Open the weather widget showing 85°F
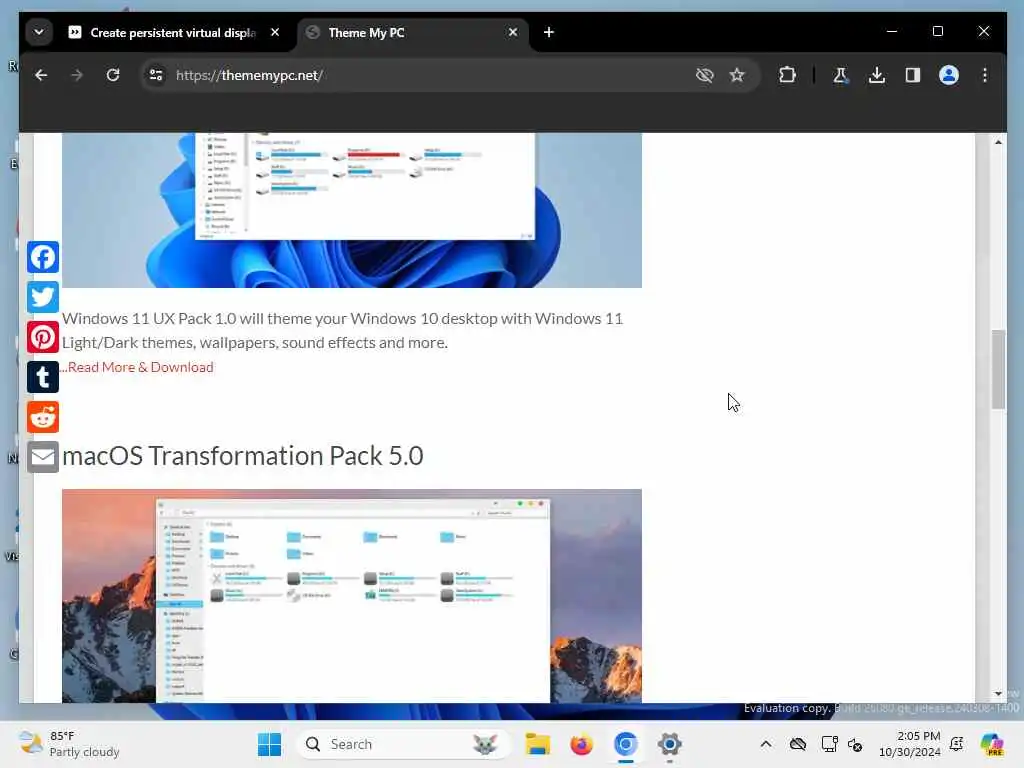This screenshot has width=1024, height=768. (69, 744)
